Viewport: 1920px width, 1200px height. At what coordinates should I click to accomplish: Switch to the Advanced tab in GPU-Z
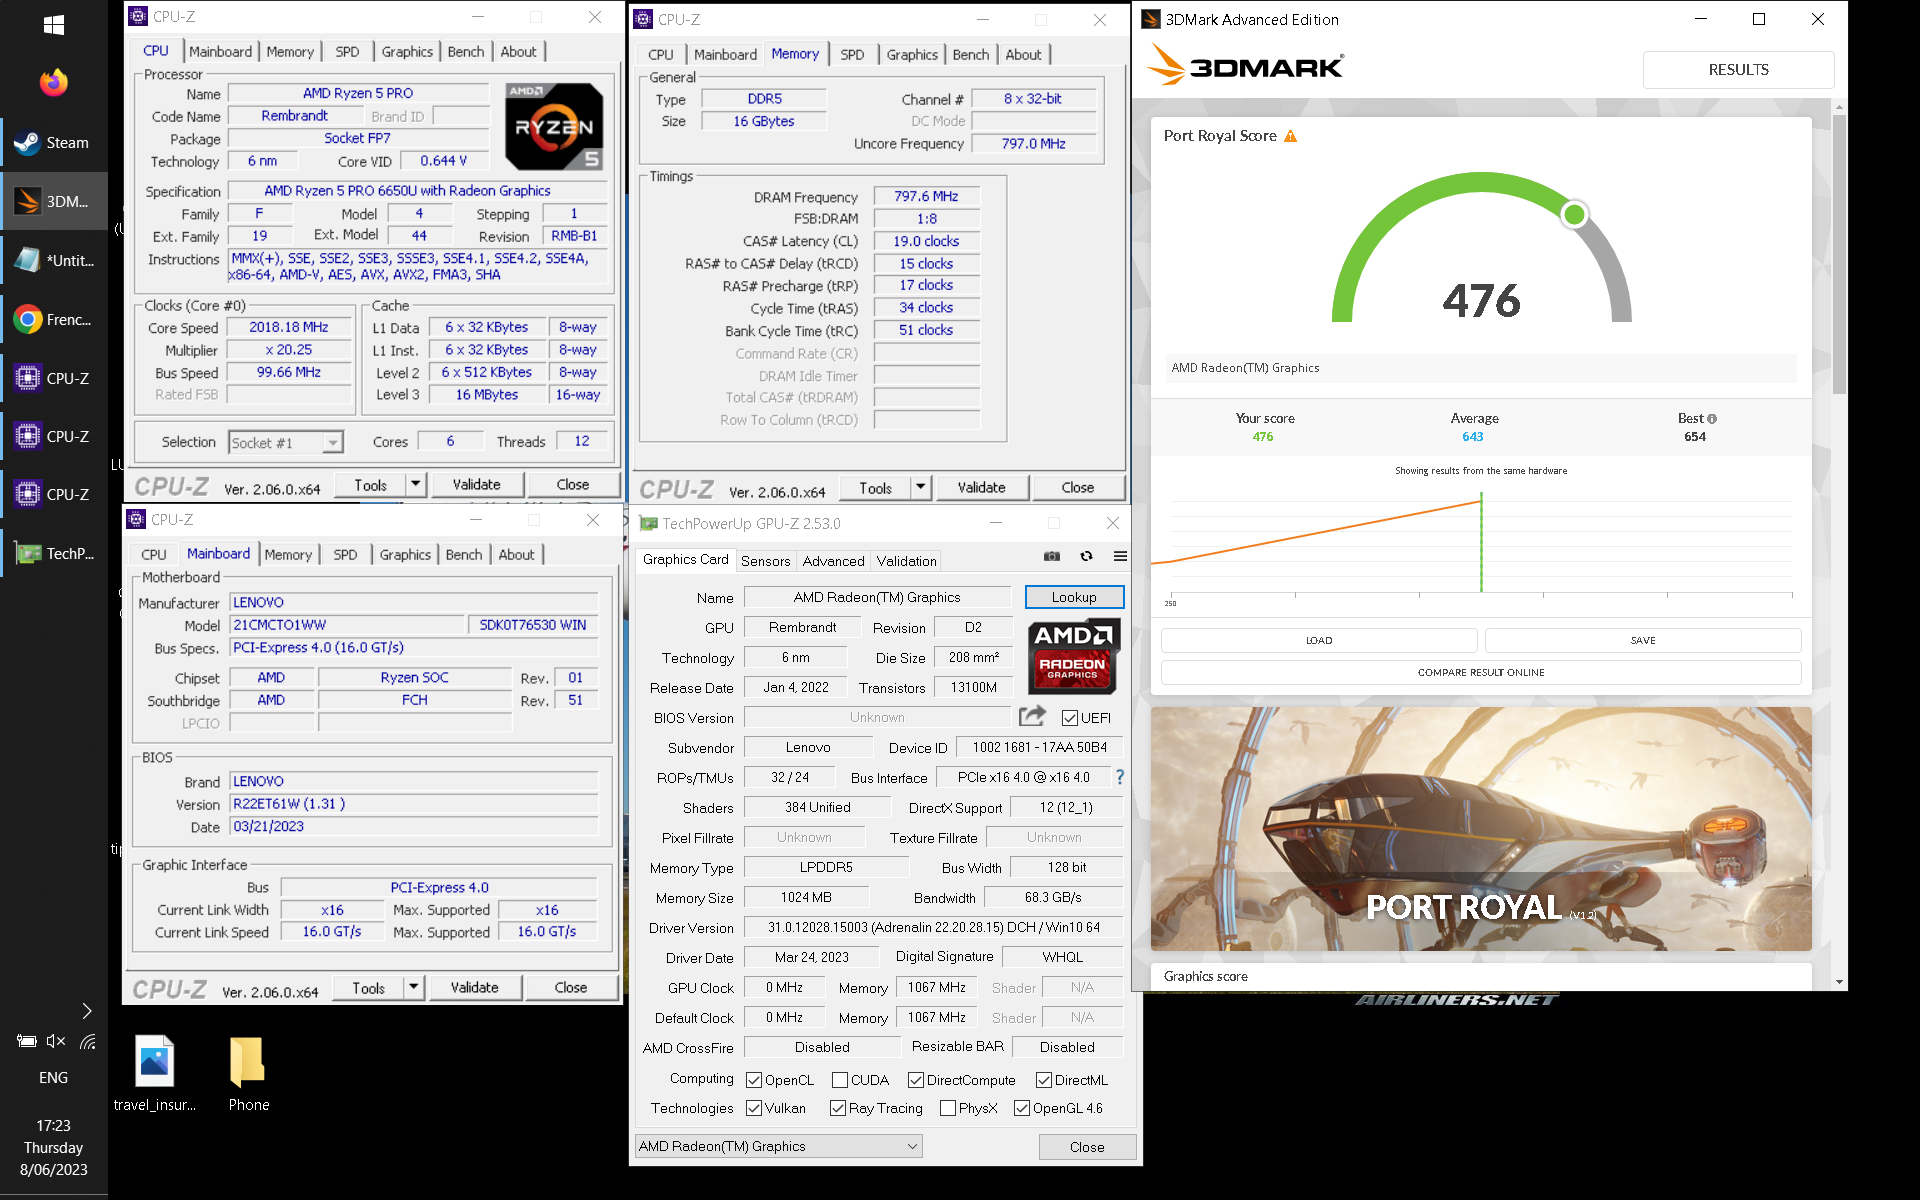tap(833, 561)
